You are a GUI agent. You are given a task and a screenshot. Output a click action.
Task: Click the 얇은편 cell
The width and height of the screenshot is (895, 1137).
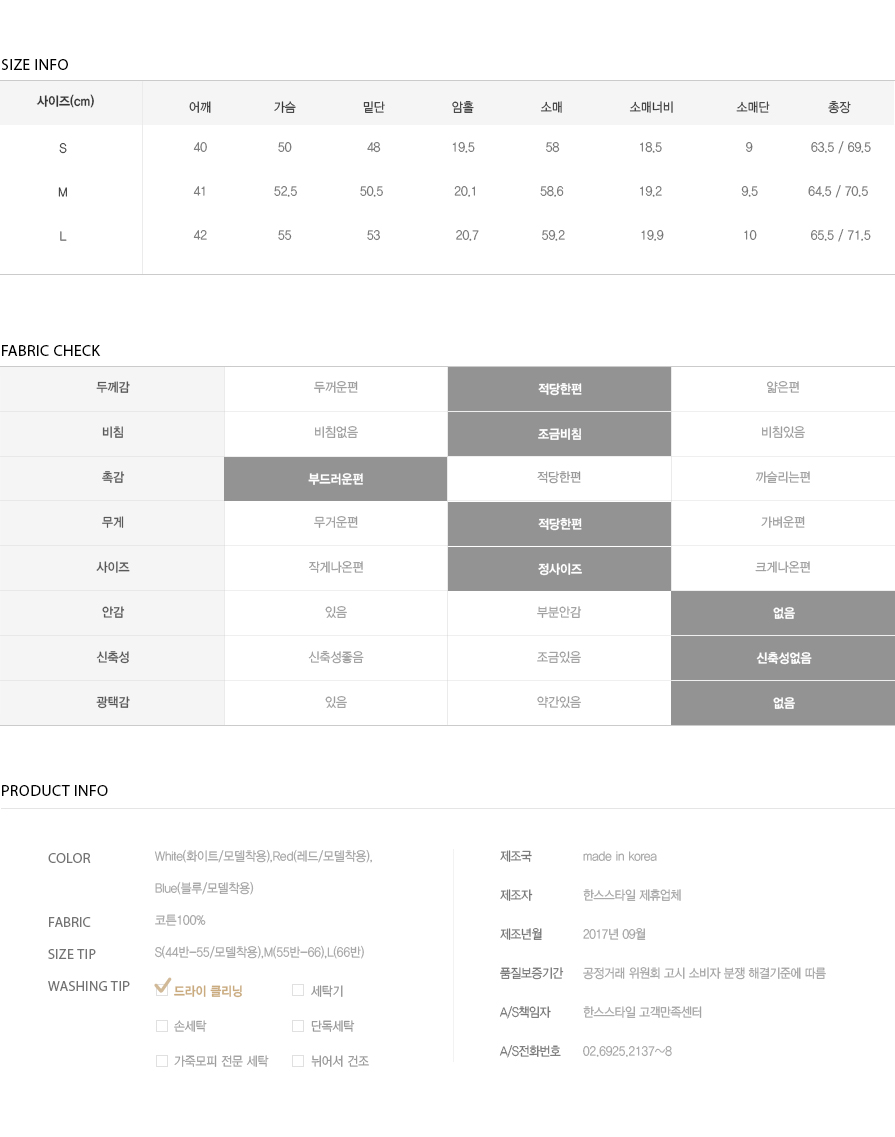(x=783, y=388)
